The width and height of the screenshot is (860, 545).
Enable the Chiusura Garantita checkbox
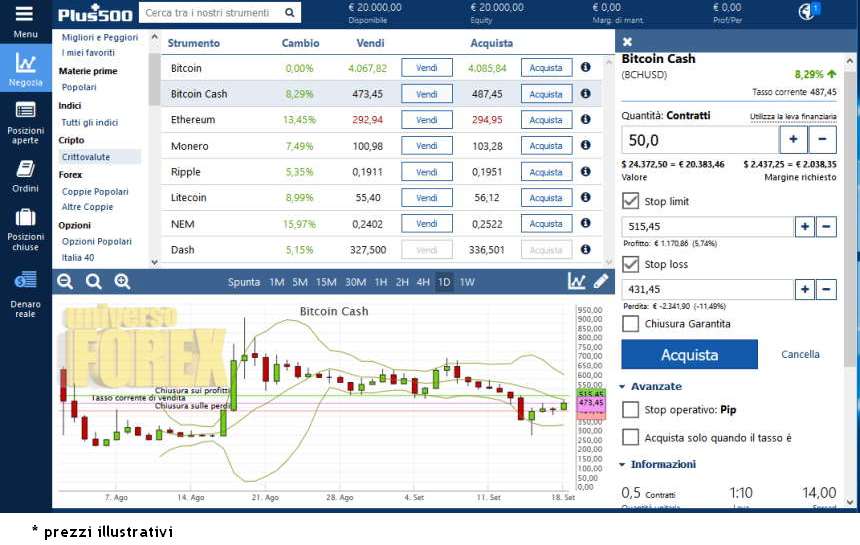pos(630,324)
